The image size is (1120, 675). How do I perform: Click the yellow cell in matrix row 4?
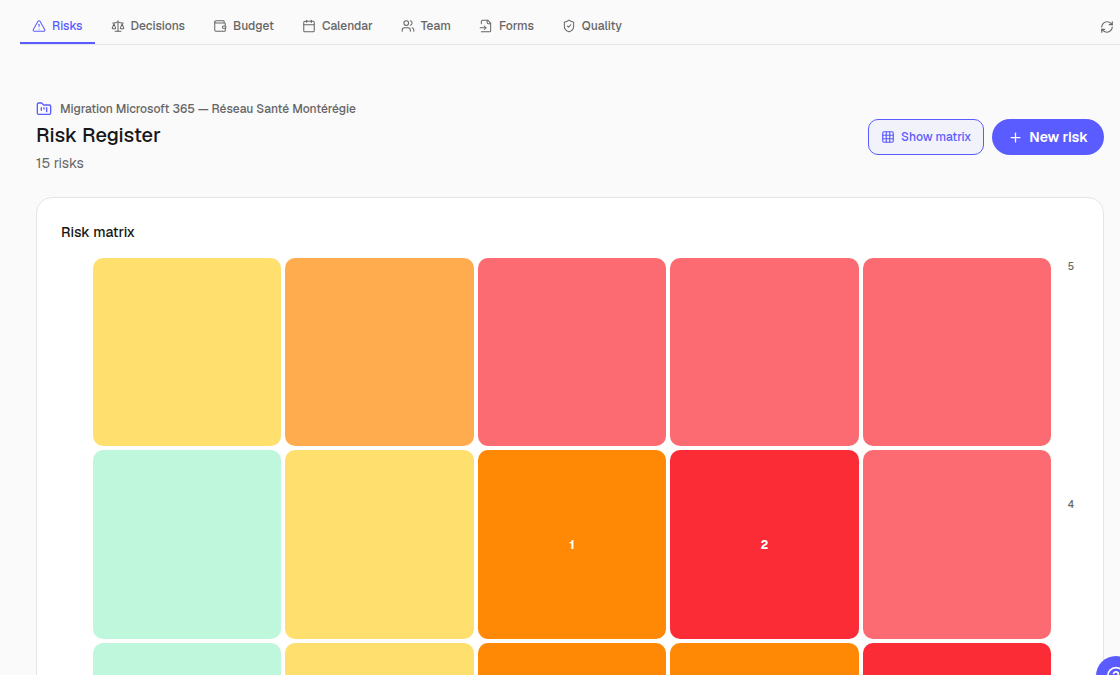(379, 544)
